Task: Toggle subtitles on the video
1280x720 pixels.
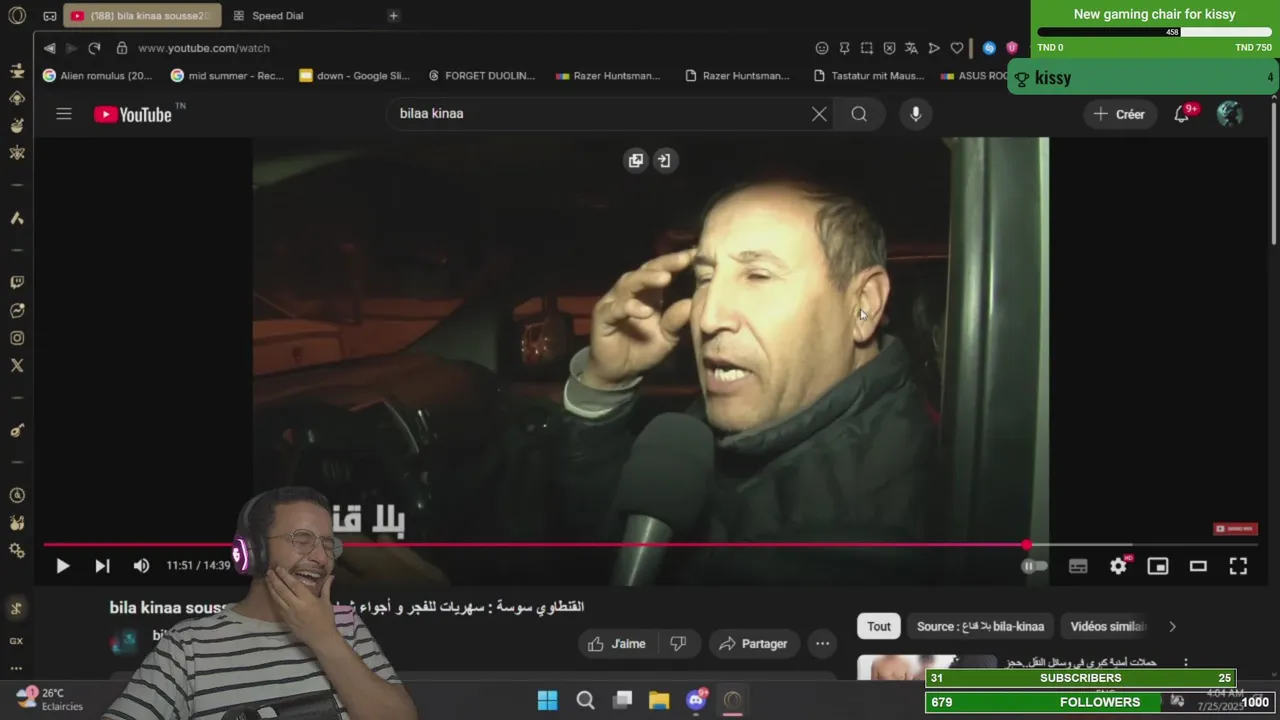Action: tap(1078, 566)
